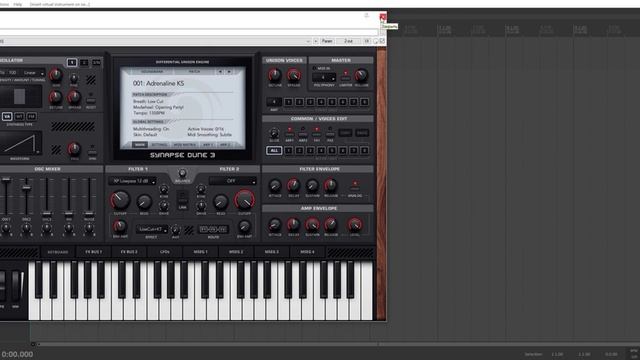Open the MSEG 1 tab
Screen dimensions: 640x360
(x=200, y=252)
